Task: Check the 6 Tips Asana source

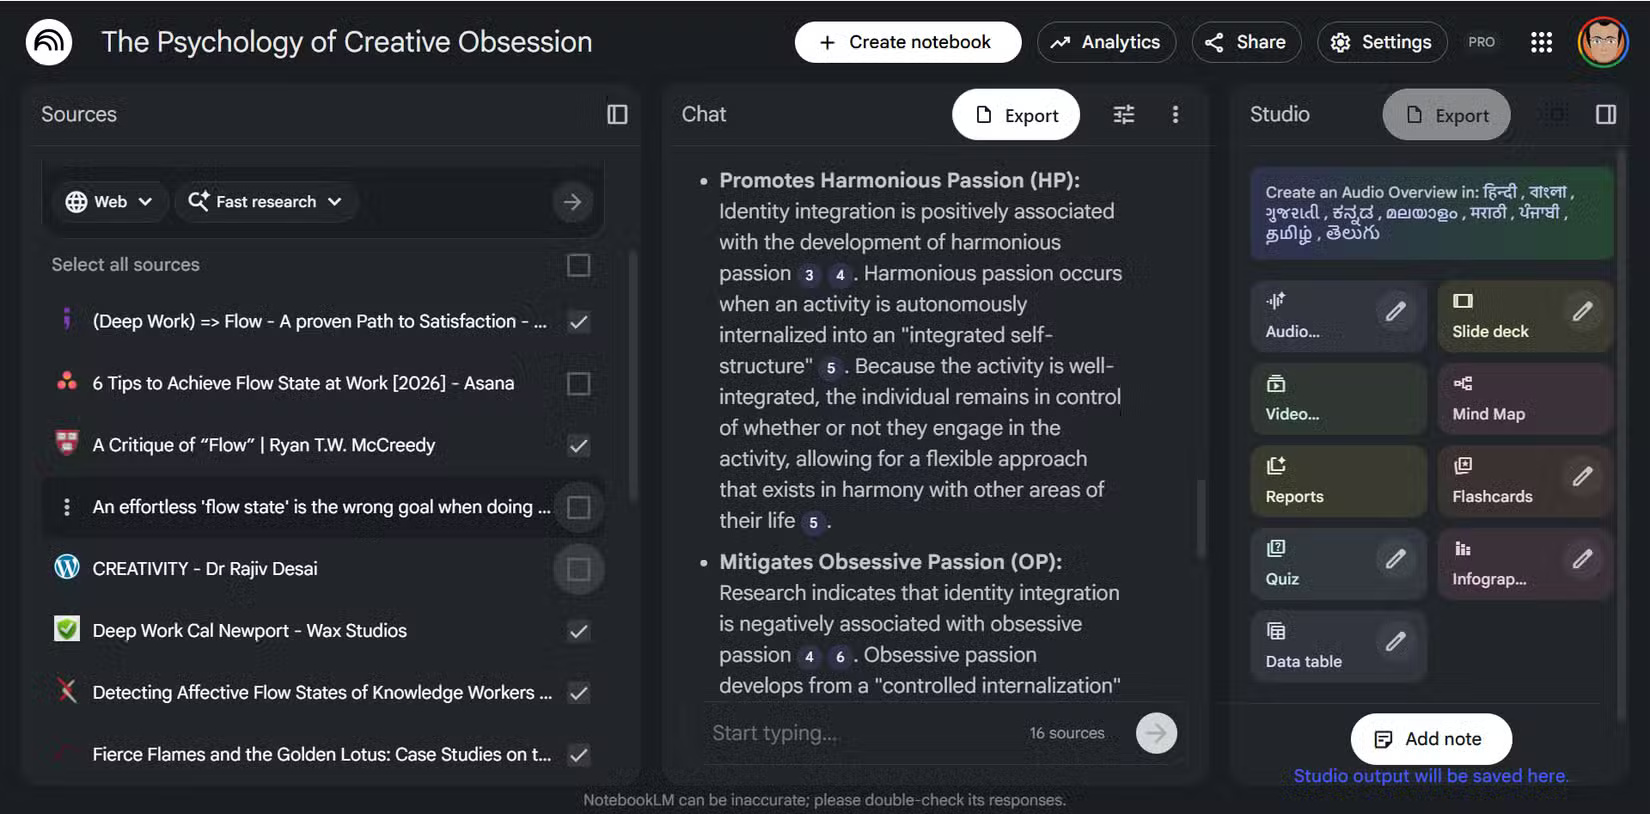Action: [x=578, y=384]
